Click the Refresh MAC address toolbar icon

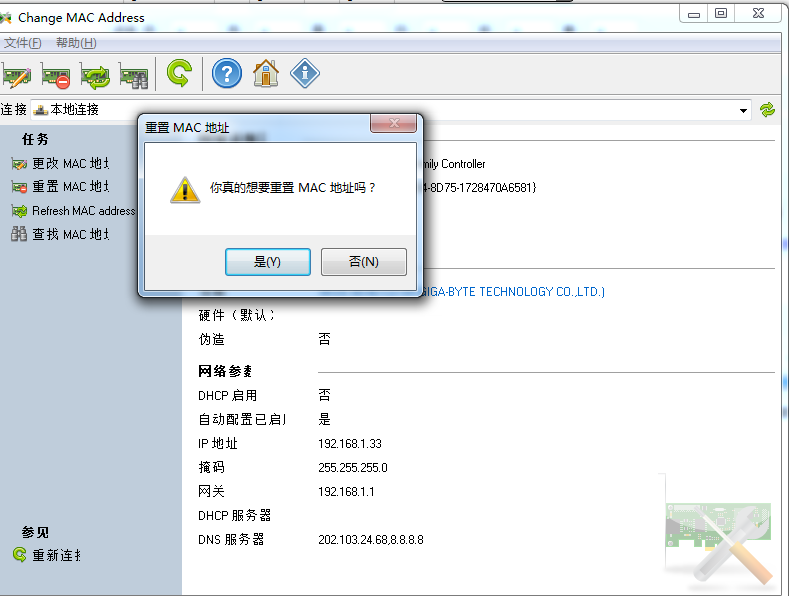(x=95, y=74)
